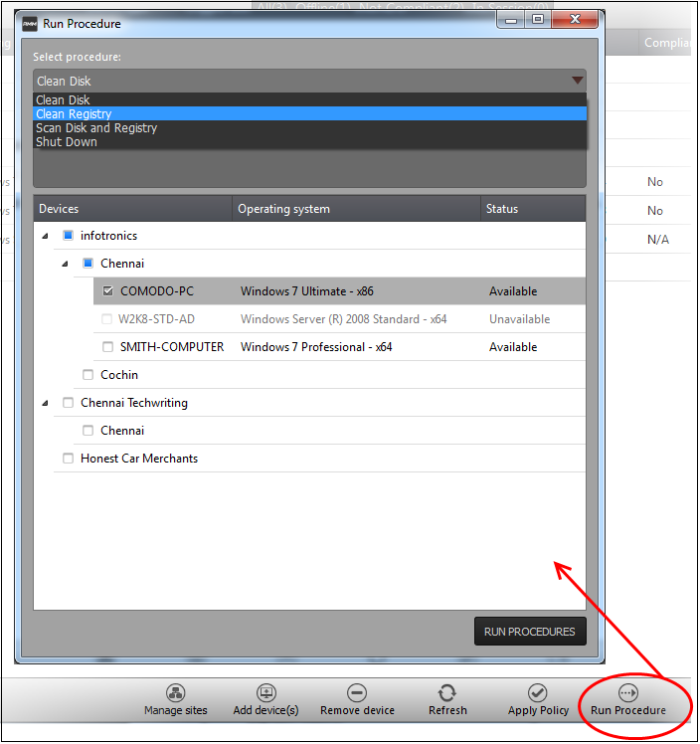Click the Status column header
700x744 pixels.
533,209
